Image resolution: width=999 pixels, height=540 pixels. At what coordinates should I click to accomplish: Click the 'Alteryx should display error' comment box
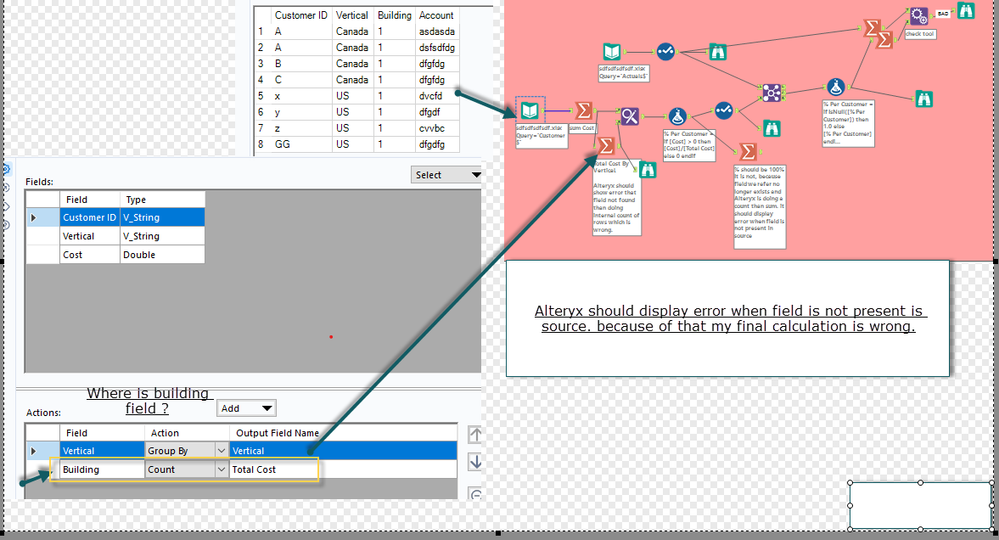click(728, 318)
